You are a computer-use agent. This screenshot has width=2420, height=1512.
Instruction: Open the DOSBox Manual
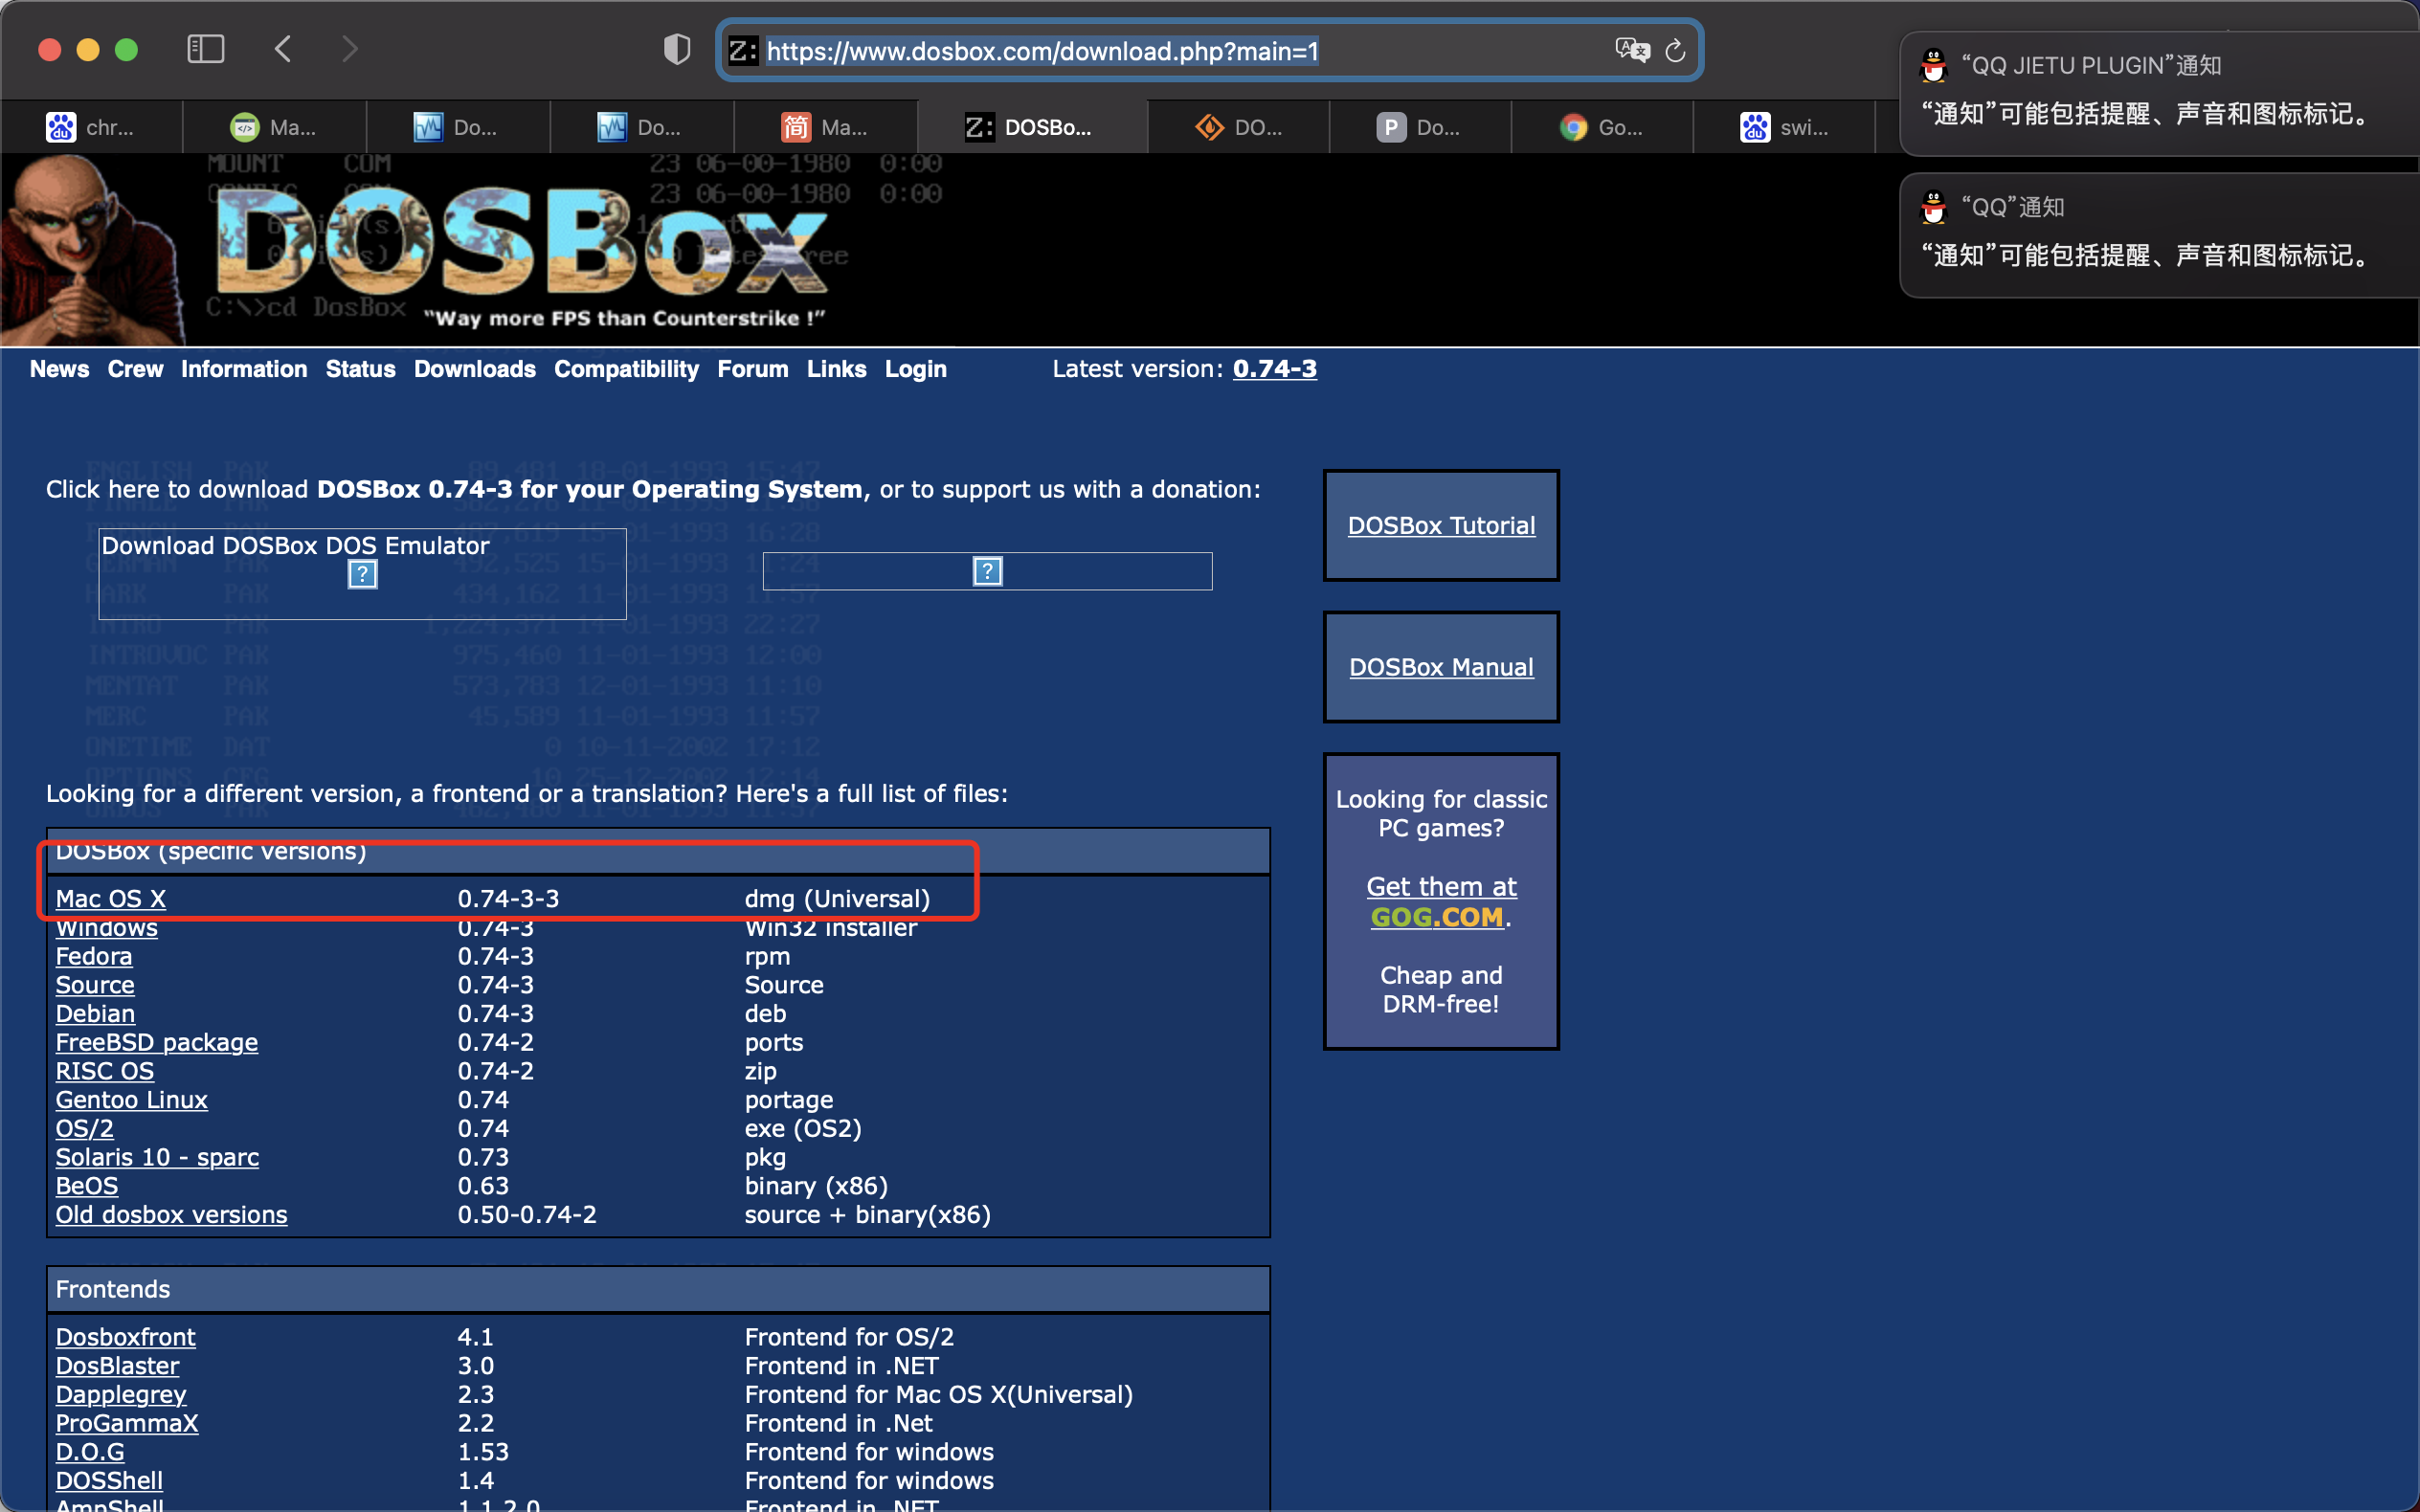click(1440, 667)
